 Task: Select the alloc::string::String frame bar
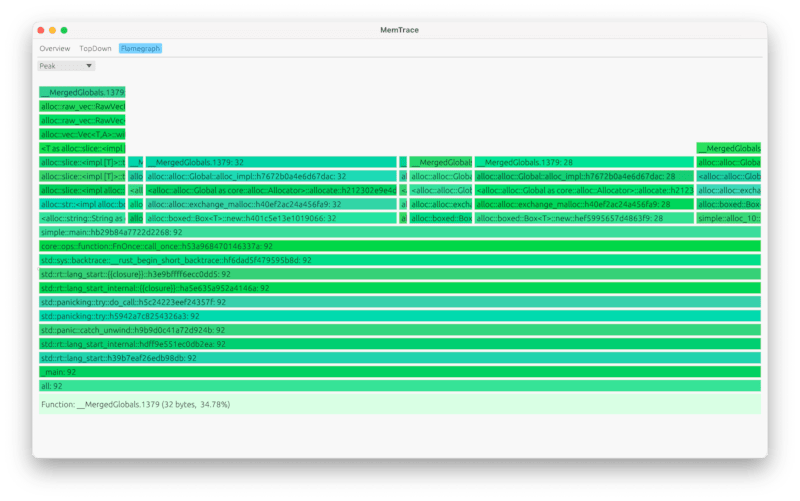82,217
